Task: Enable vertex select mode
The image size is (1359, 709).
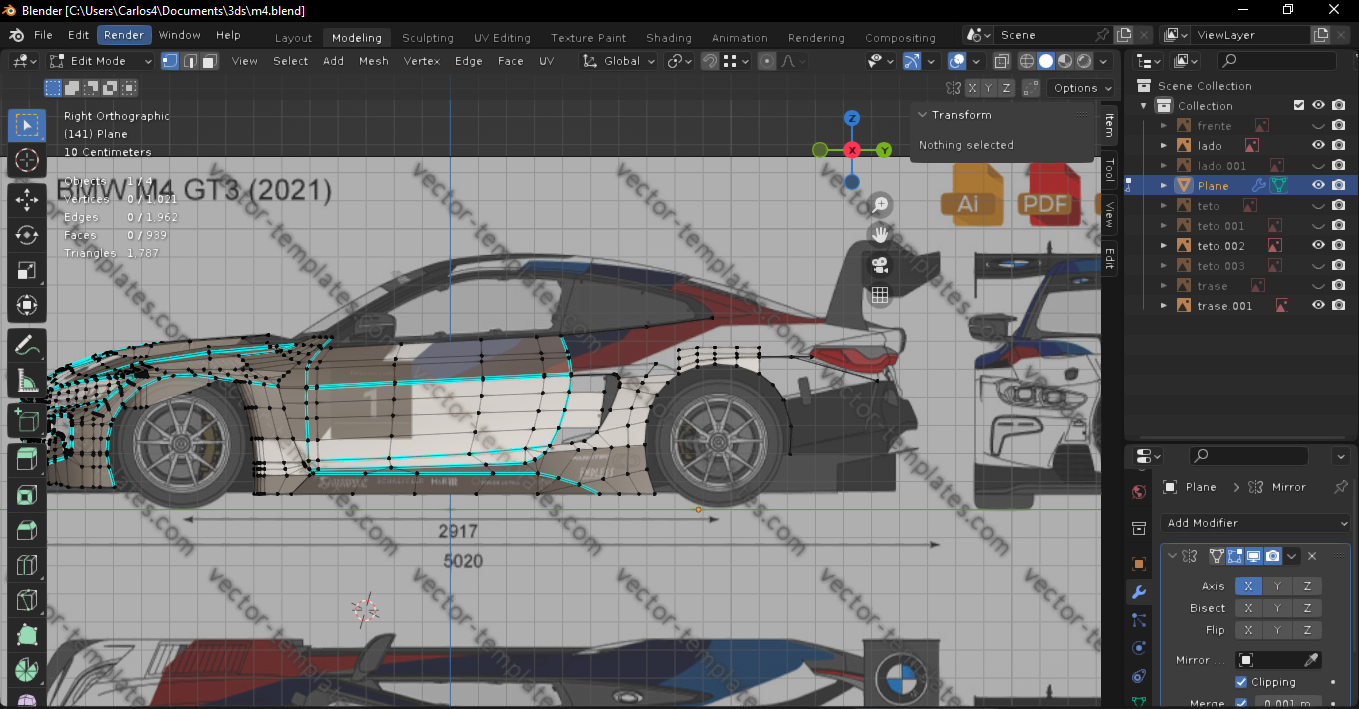Action: (x=170, y=61)
